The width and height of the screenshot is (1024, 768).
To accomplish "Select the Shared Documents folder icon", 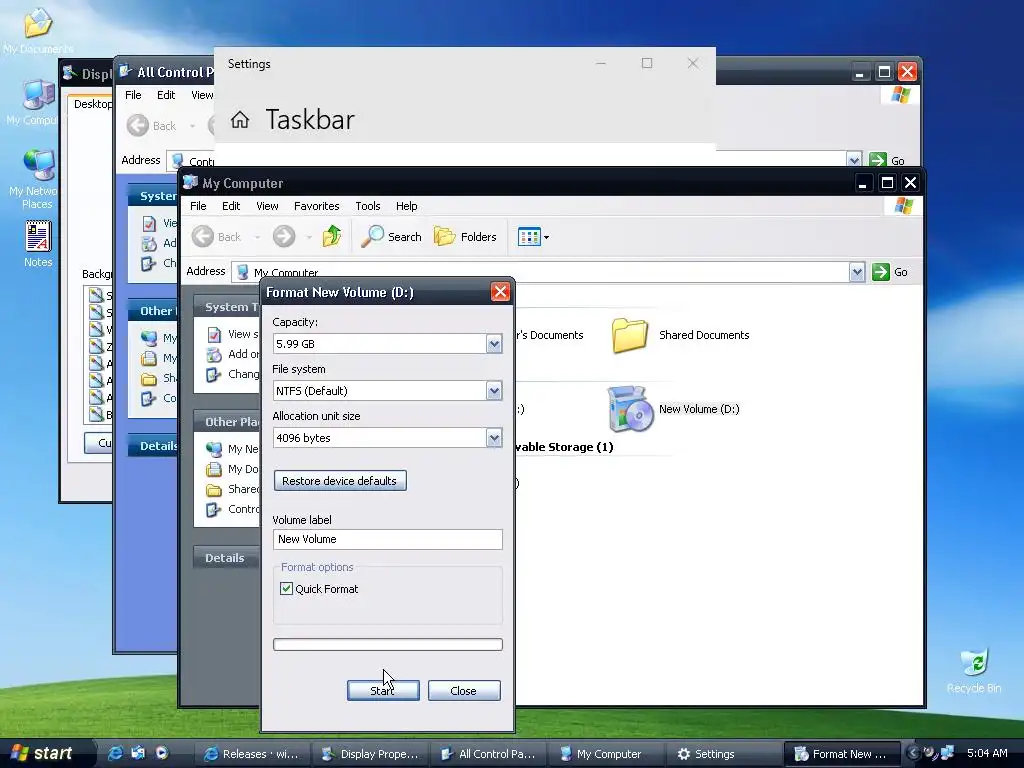I will point(630,336).
